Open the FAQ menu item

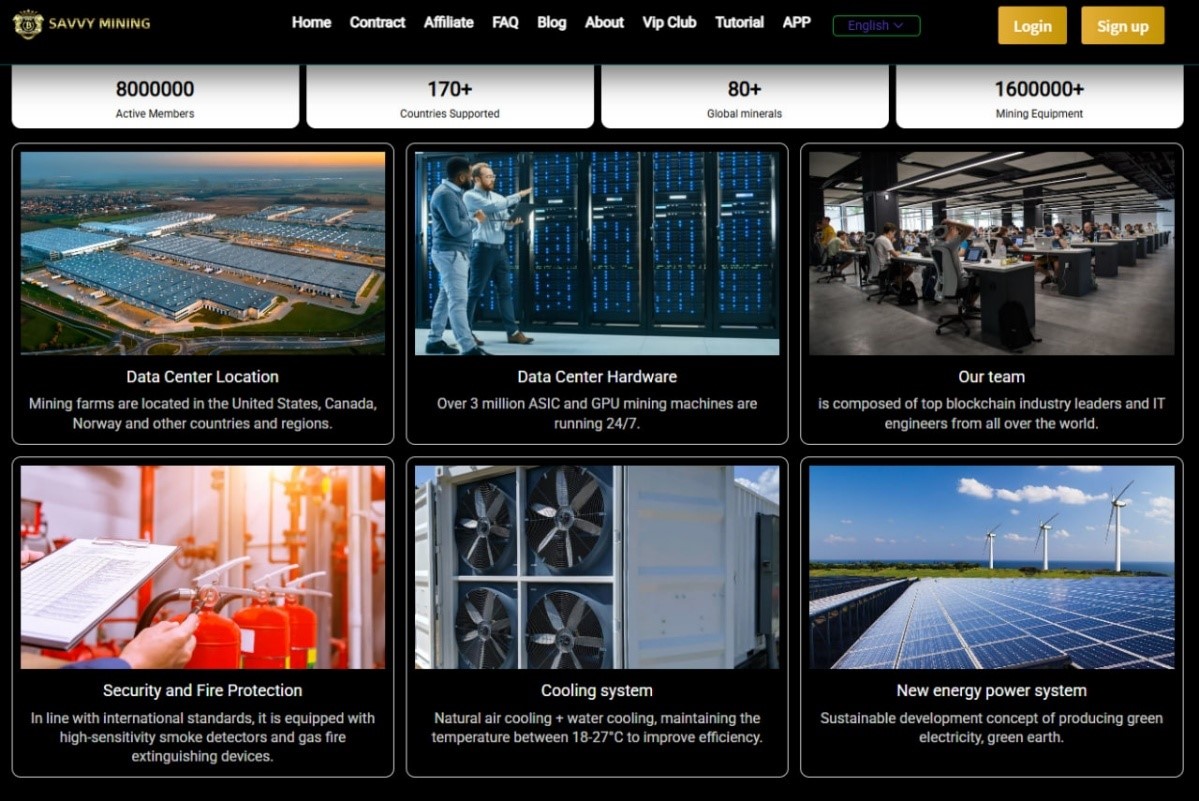[x=505, y=22]
